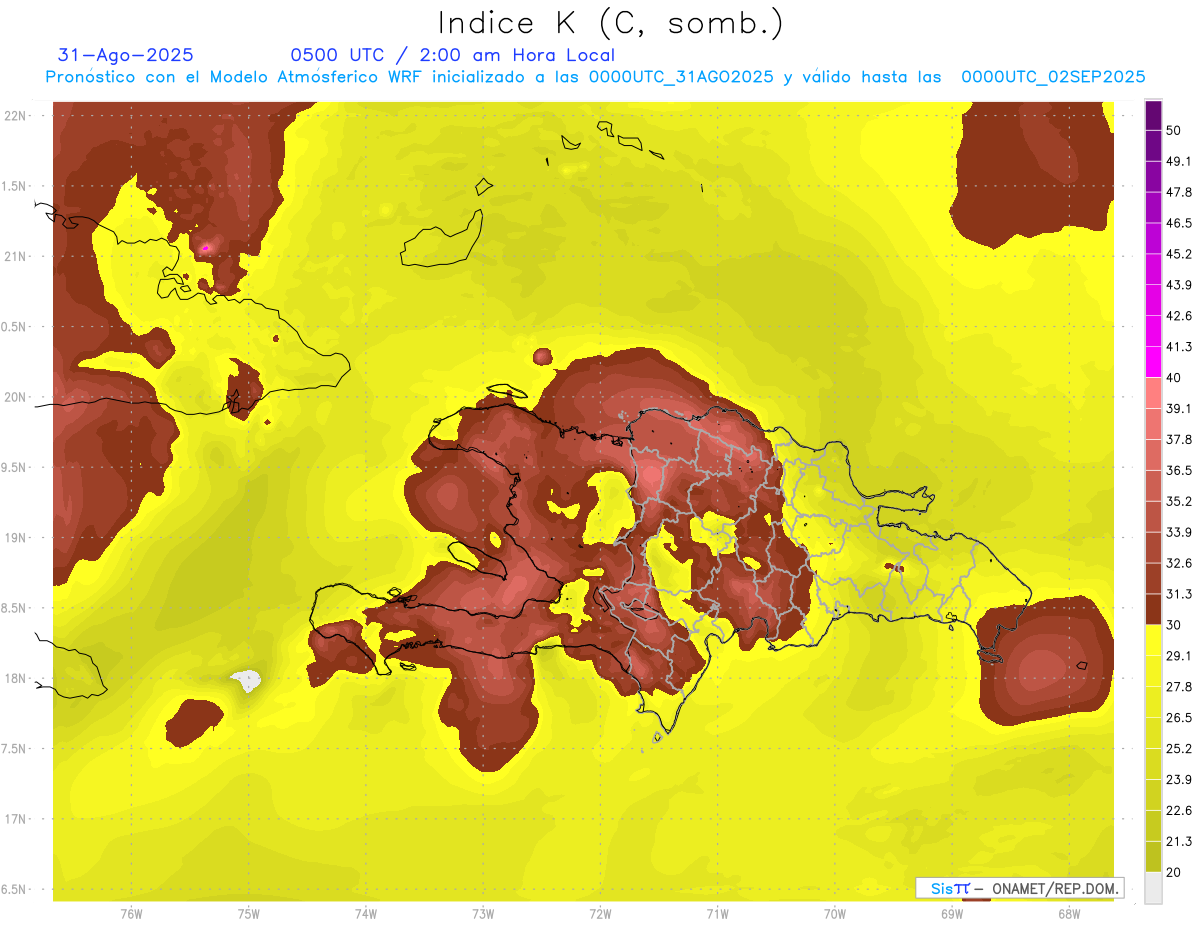Click the colorbar value "43.9"
The height and width of the screenshot is (927, 1200).
[x=1179, y=285]
